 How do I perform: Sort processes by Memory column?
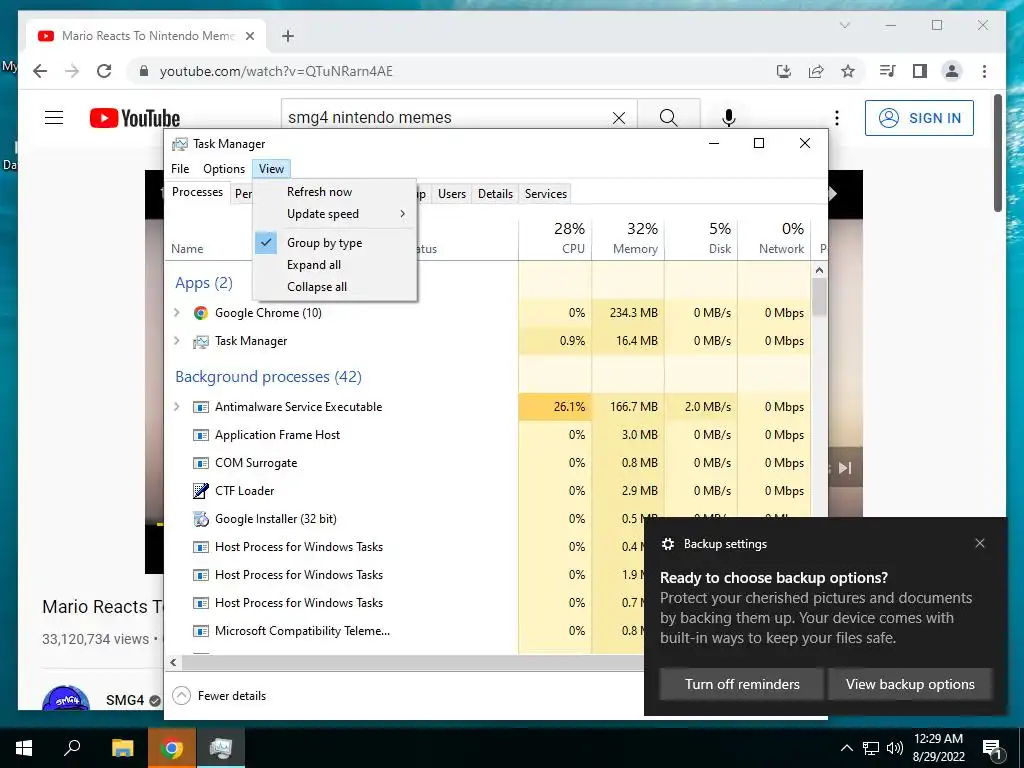(628, 238)
